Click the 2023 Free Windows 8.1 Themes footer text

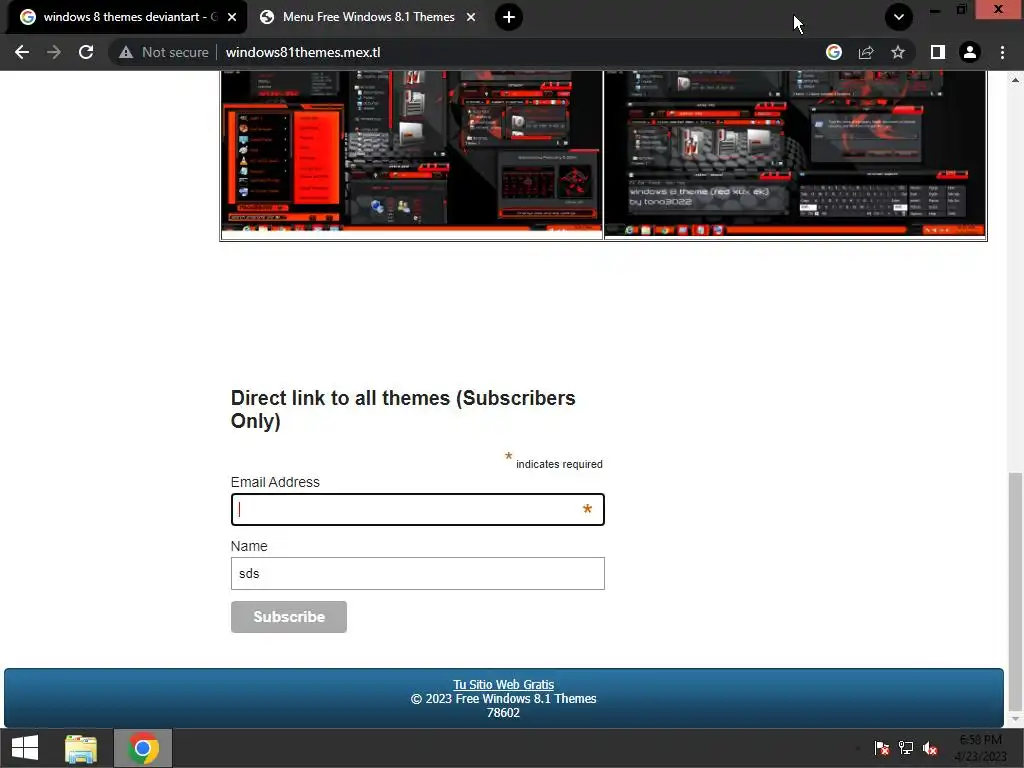click(504, 699)
